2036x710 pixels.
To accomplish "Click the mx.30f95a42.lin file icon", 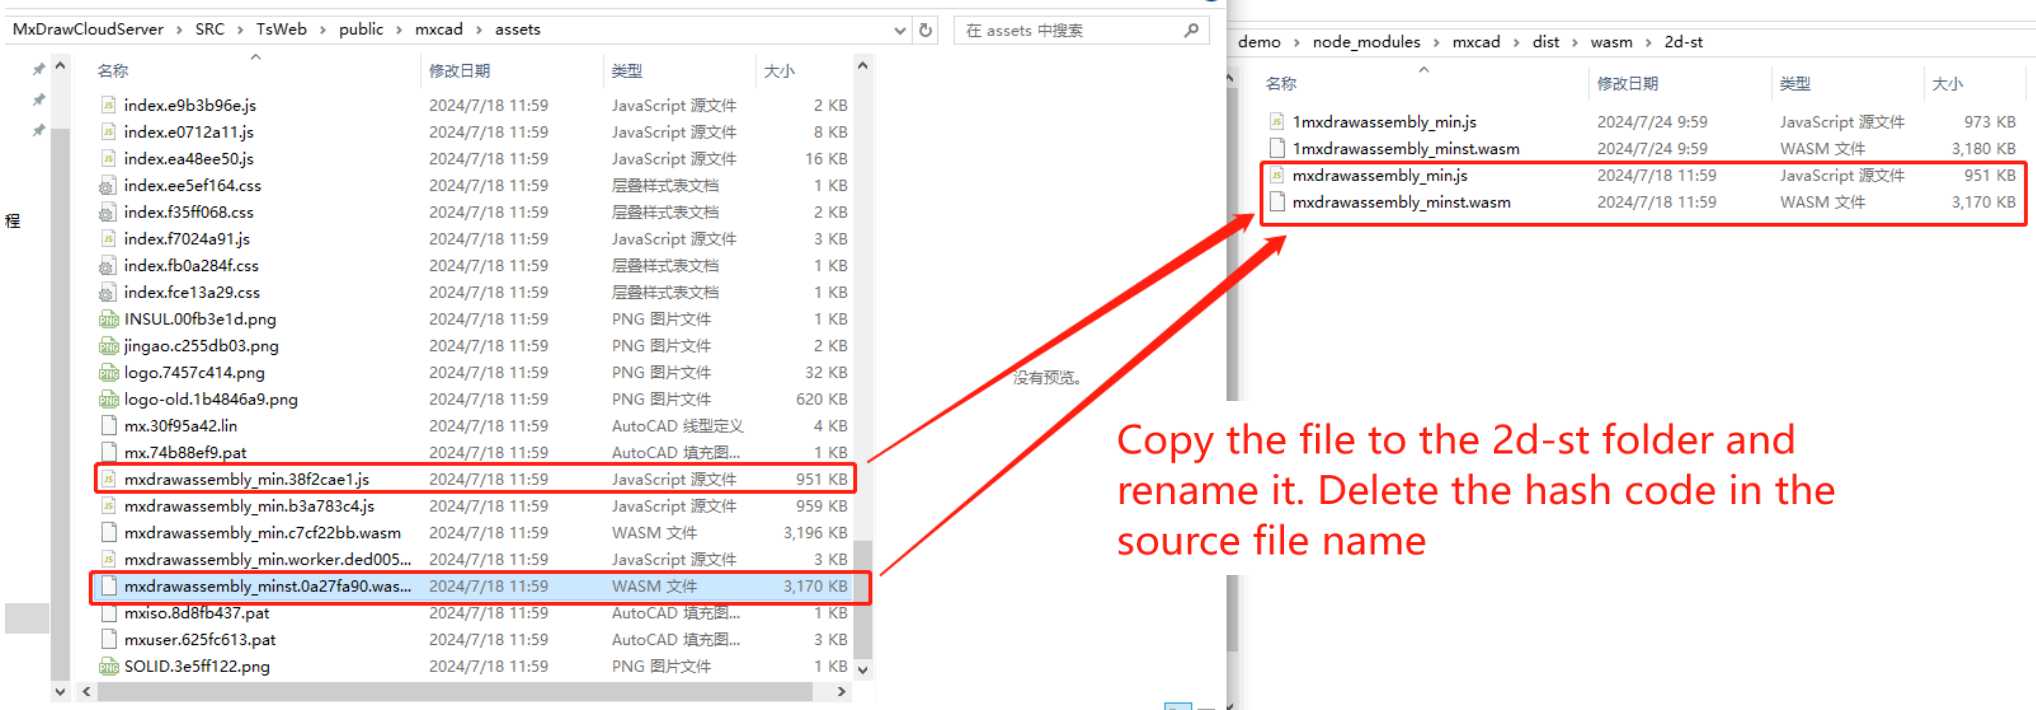I will 108,426.
